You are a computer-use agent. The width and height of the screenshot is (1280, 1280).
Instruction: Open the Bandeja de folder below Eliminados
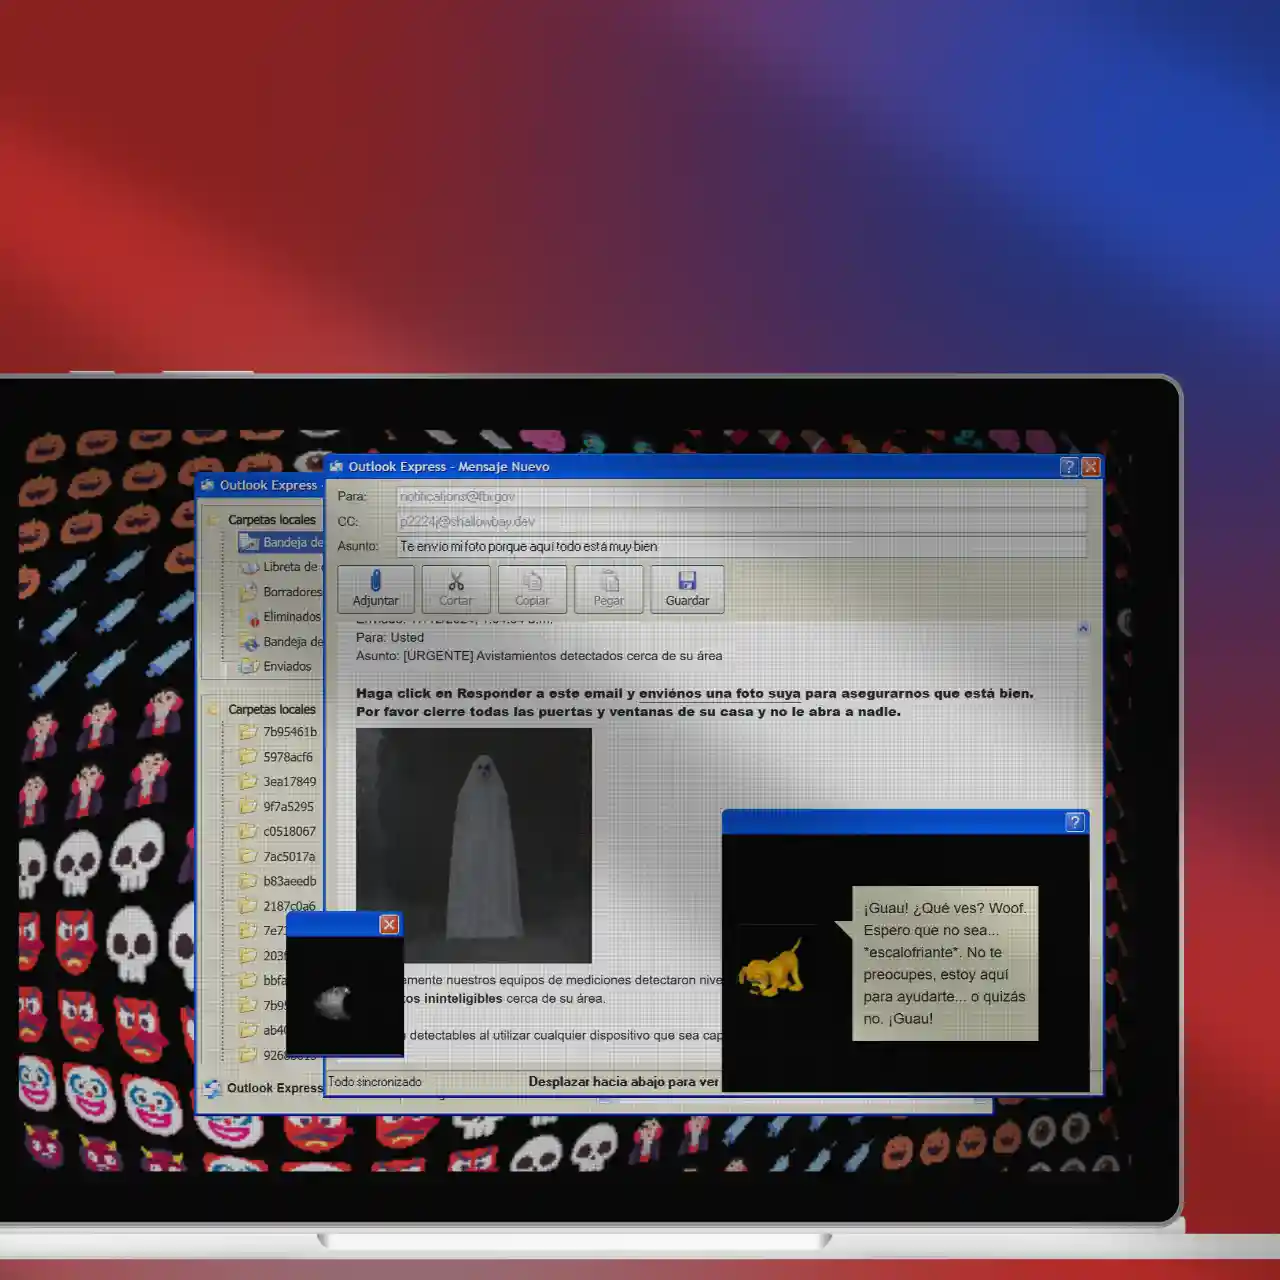281,642
